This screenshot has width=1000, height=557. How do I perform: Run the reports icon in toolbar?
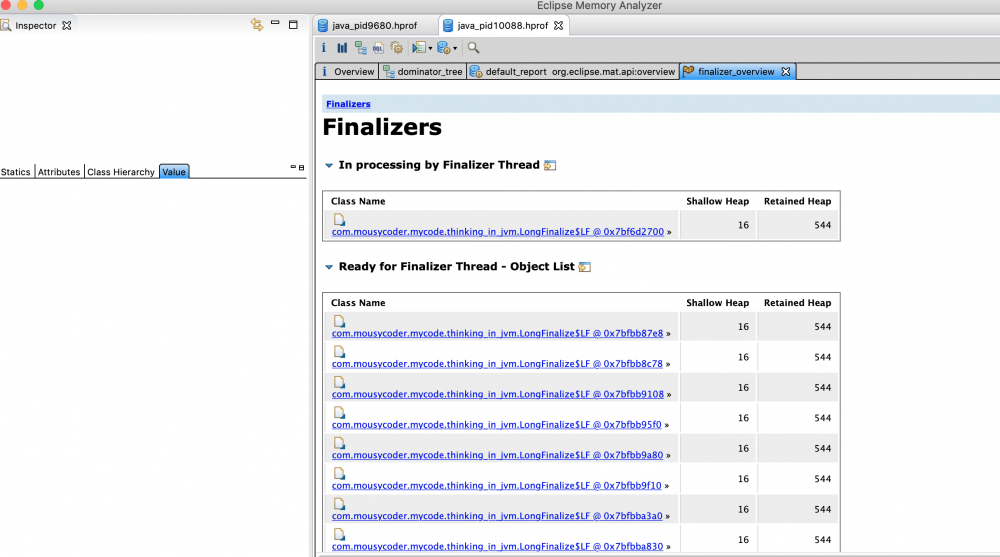click(418, 48)
